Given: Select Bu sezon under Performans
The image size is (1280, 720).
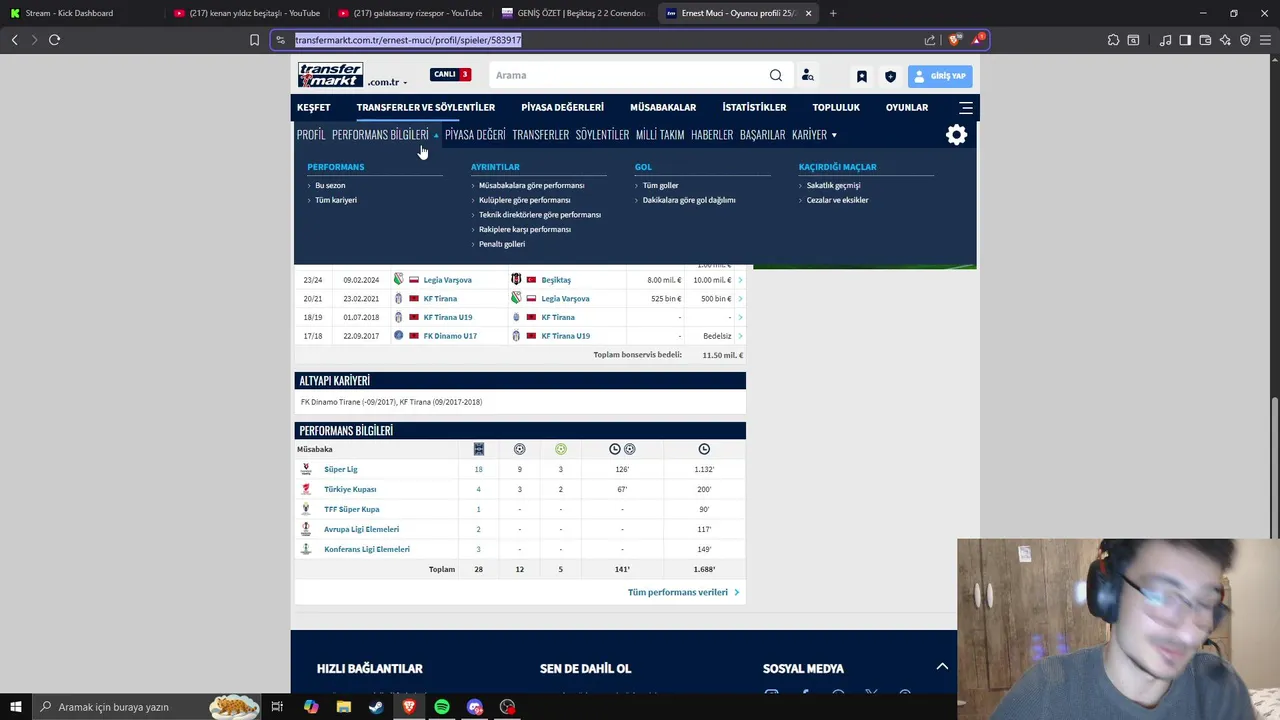Looking at the screenshot, I should (x=330, y=185).
